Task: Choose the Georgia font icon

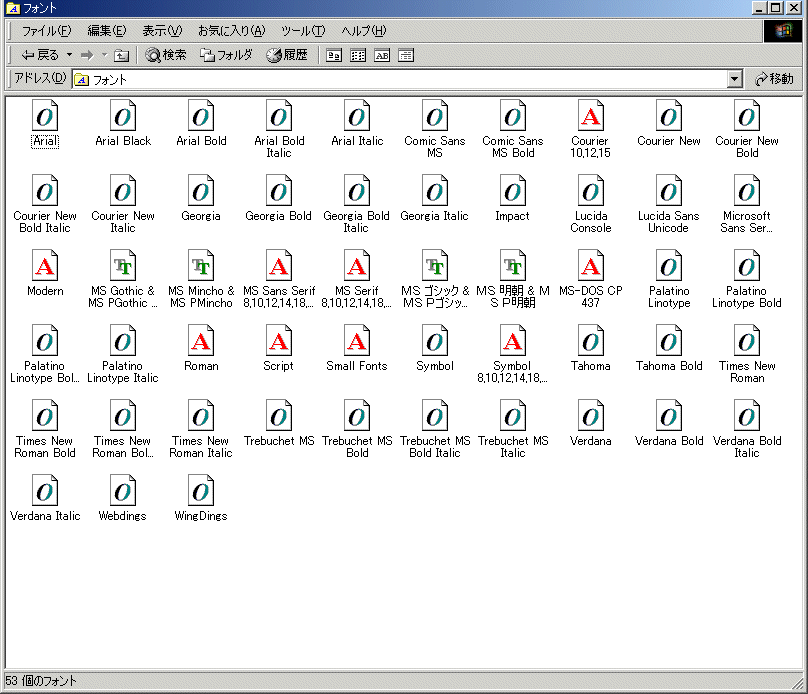Action: click(x=200, y=191)
